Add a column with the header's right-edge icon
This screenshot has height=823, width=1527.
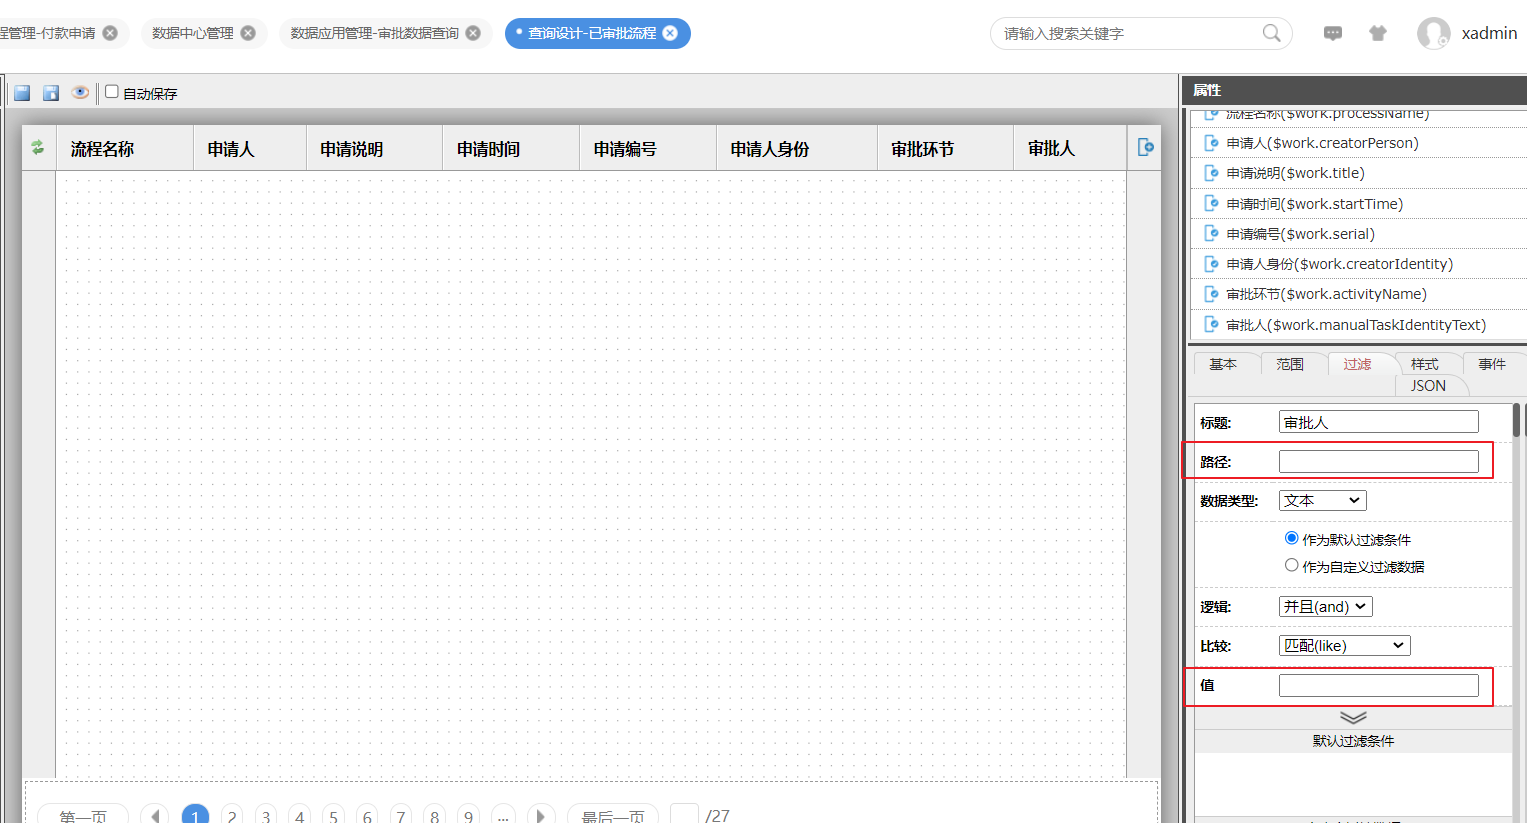(1146, 148)
